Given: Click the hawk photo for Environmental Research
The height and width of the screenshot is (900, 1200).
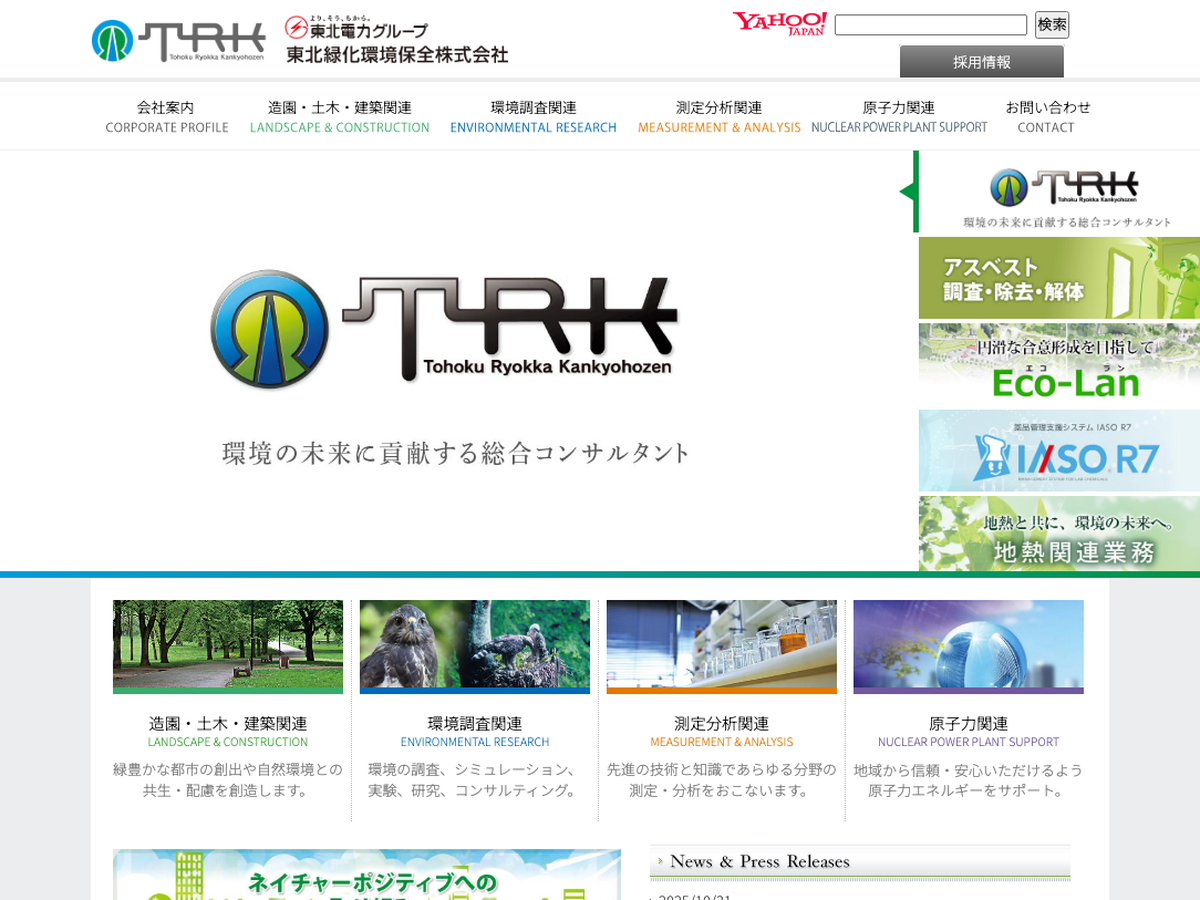Looking at the screenshot, I should tap(474, 645).
